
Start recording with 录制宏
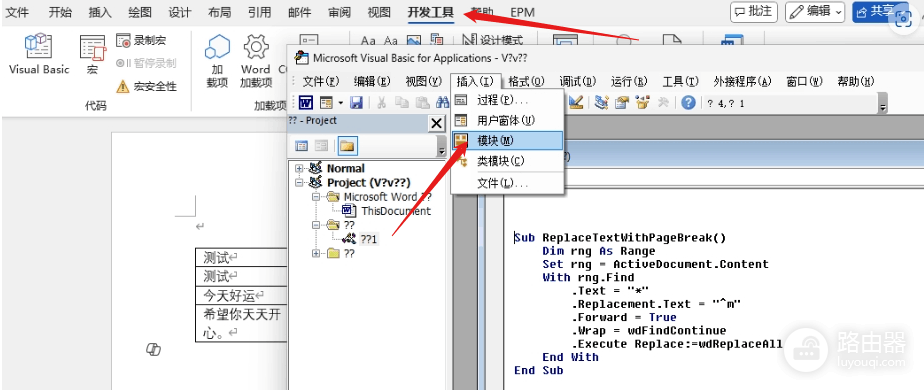point(141,41)
